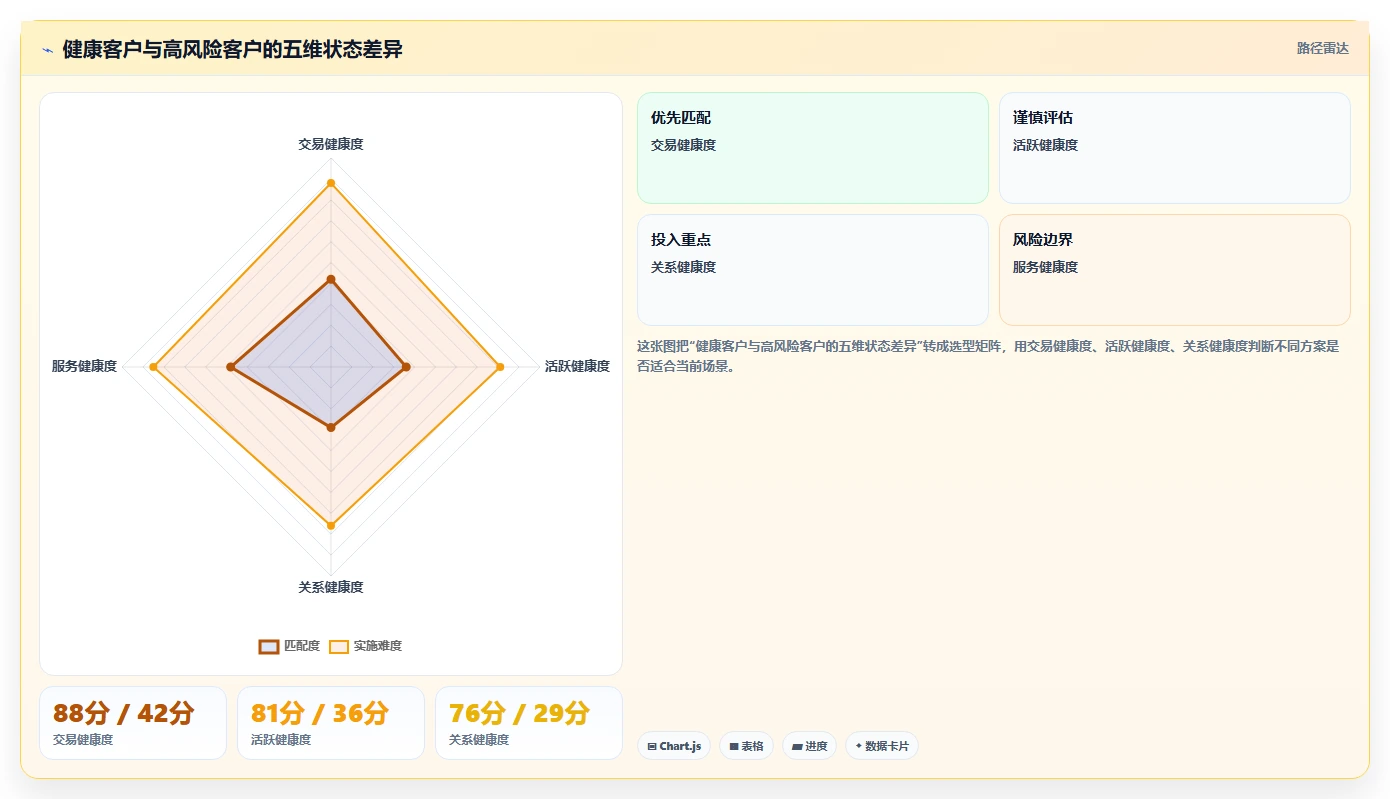Screen dimensions: 1390x799
Task: Select the 投入重点 card
Action: point(813,270)
